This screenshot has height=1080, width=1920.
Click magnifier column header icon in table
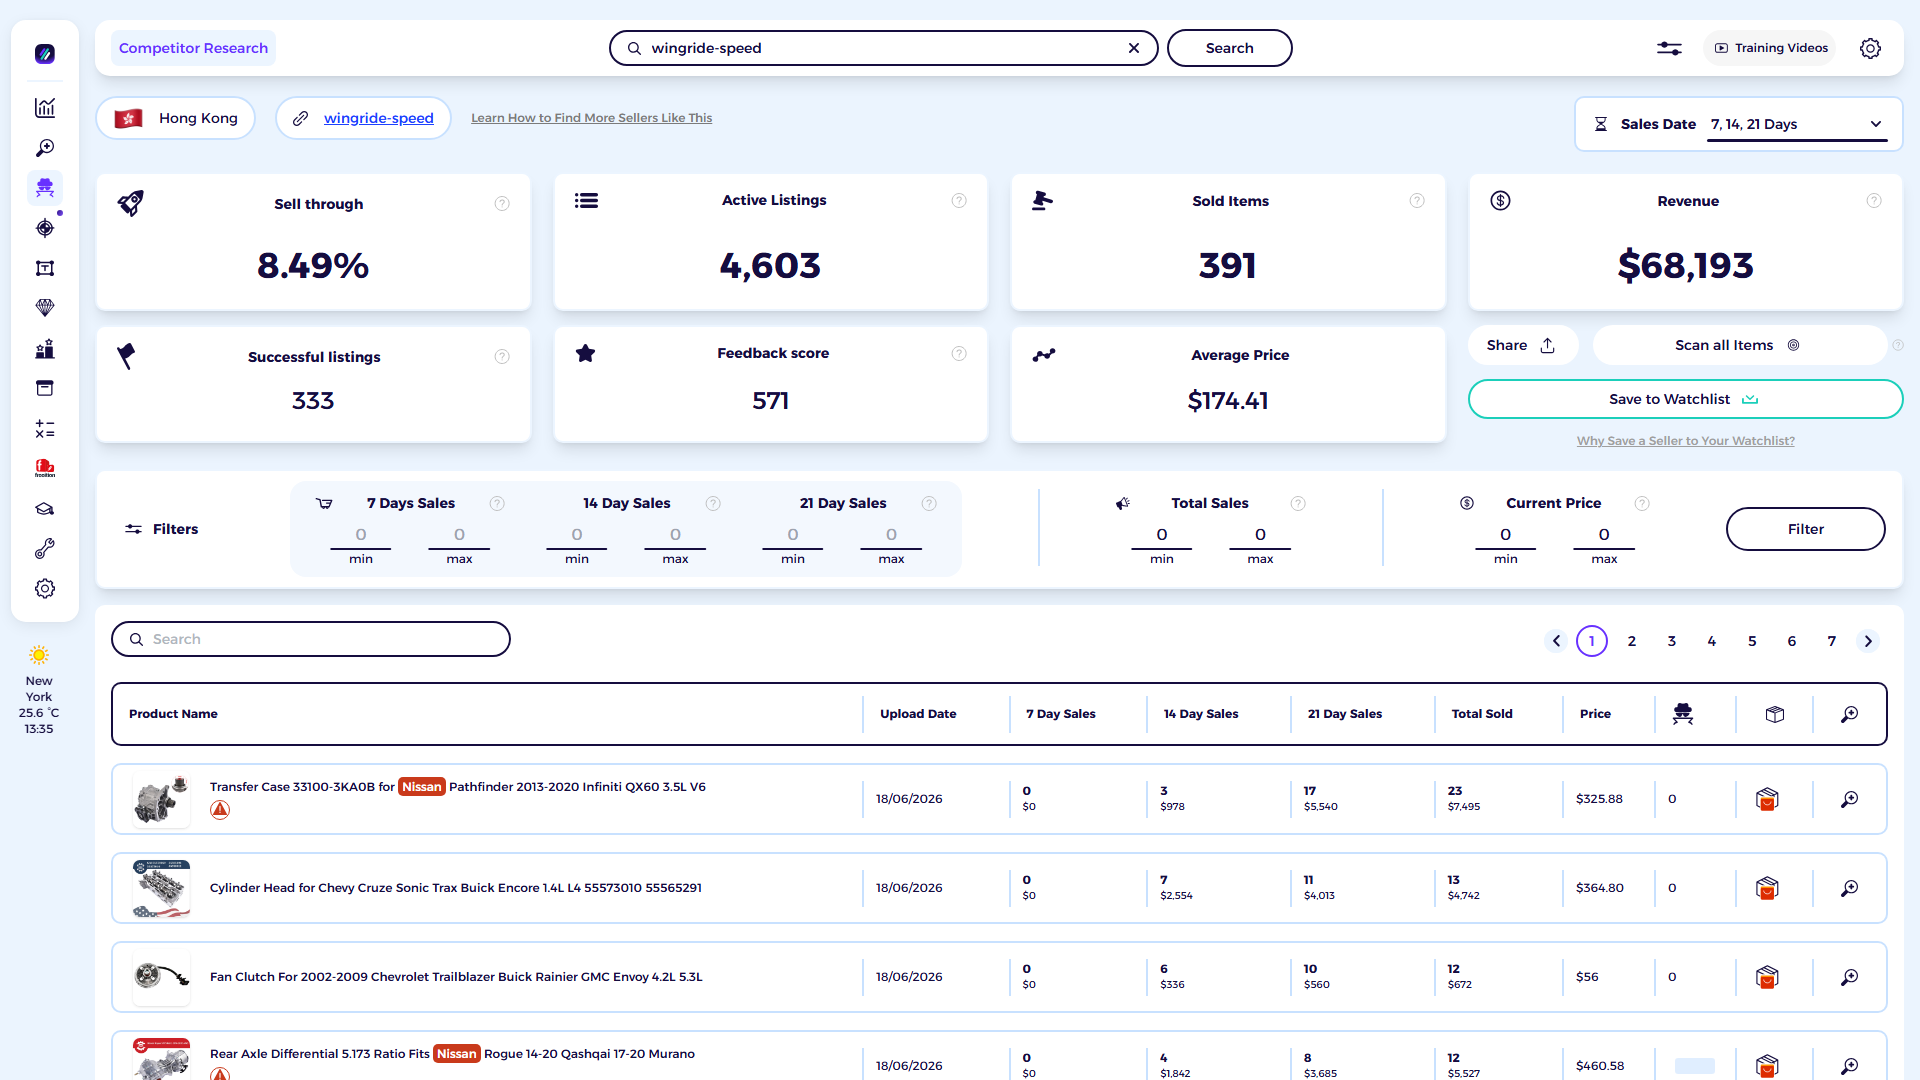(x=1850, y=714)
